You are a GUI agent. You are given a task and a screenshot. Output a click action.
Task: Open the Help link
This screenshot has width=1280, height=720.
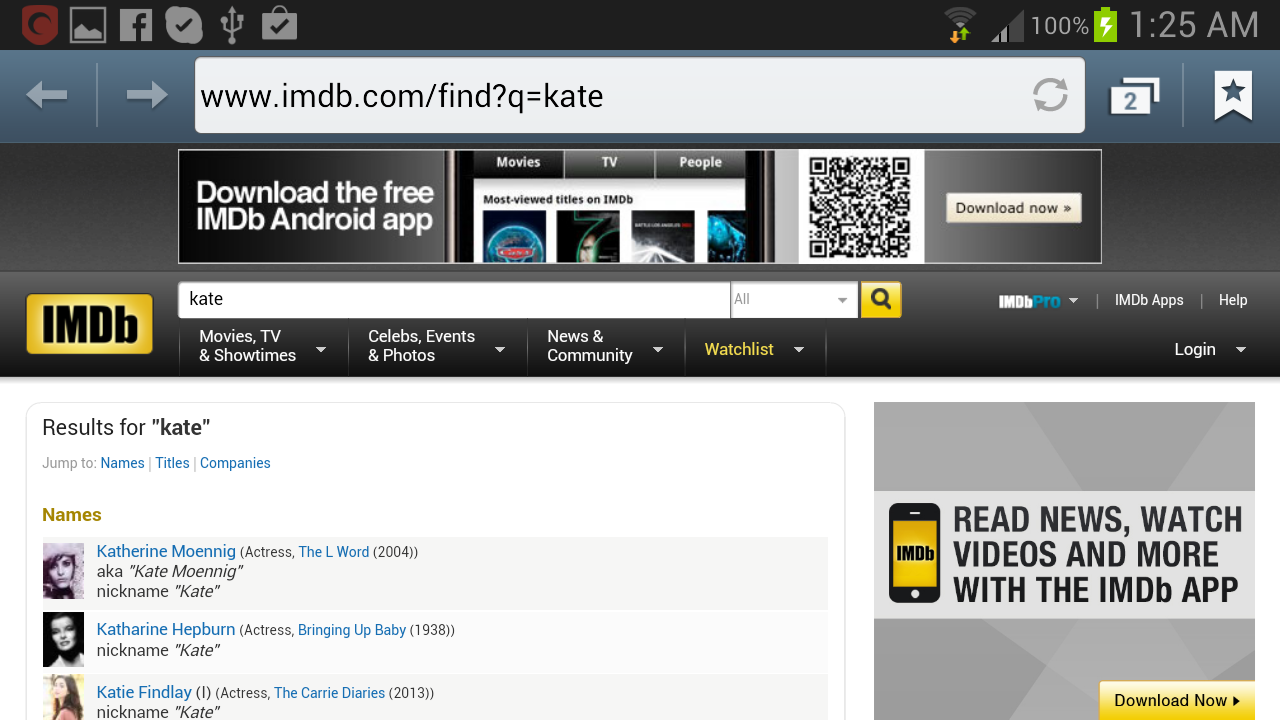(x=1233, y=300)
